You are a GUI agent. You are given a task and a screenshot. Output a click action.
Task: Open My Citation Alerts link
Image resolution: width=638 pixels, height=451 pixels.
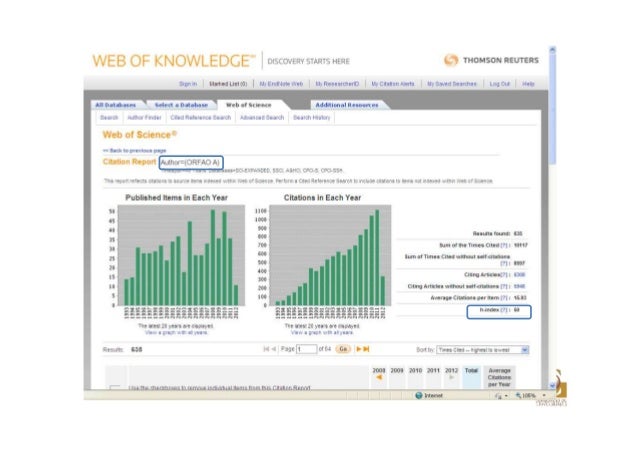coord(393,84)
